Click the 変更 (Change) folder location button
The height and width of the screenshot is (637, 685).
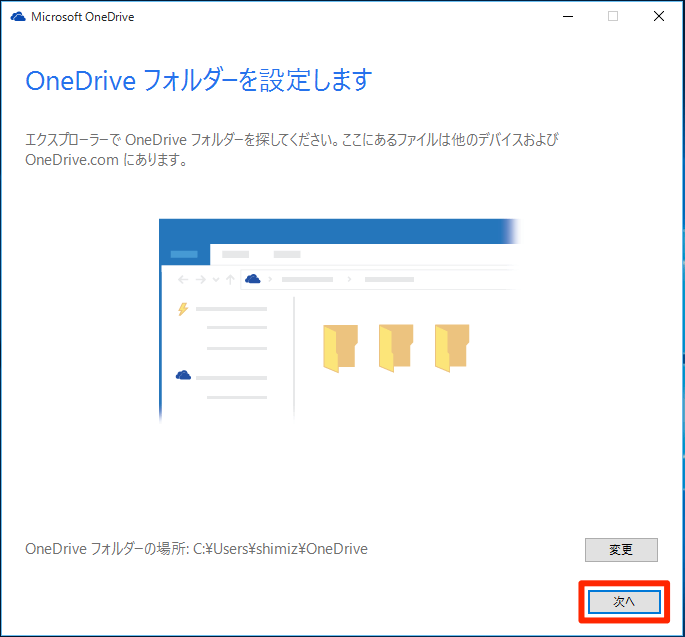click(x=621, y=550)
